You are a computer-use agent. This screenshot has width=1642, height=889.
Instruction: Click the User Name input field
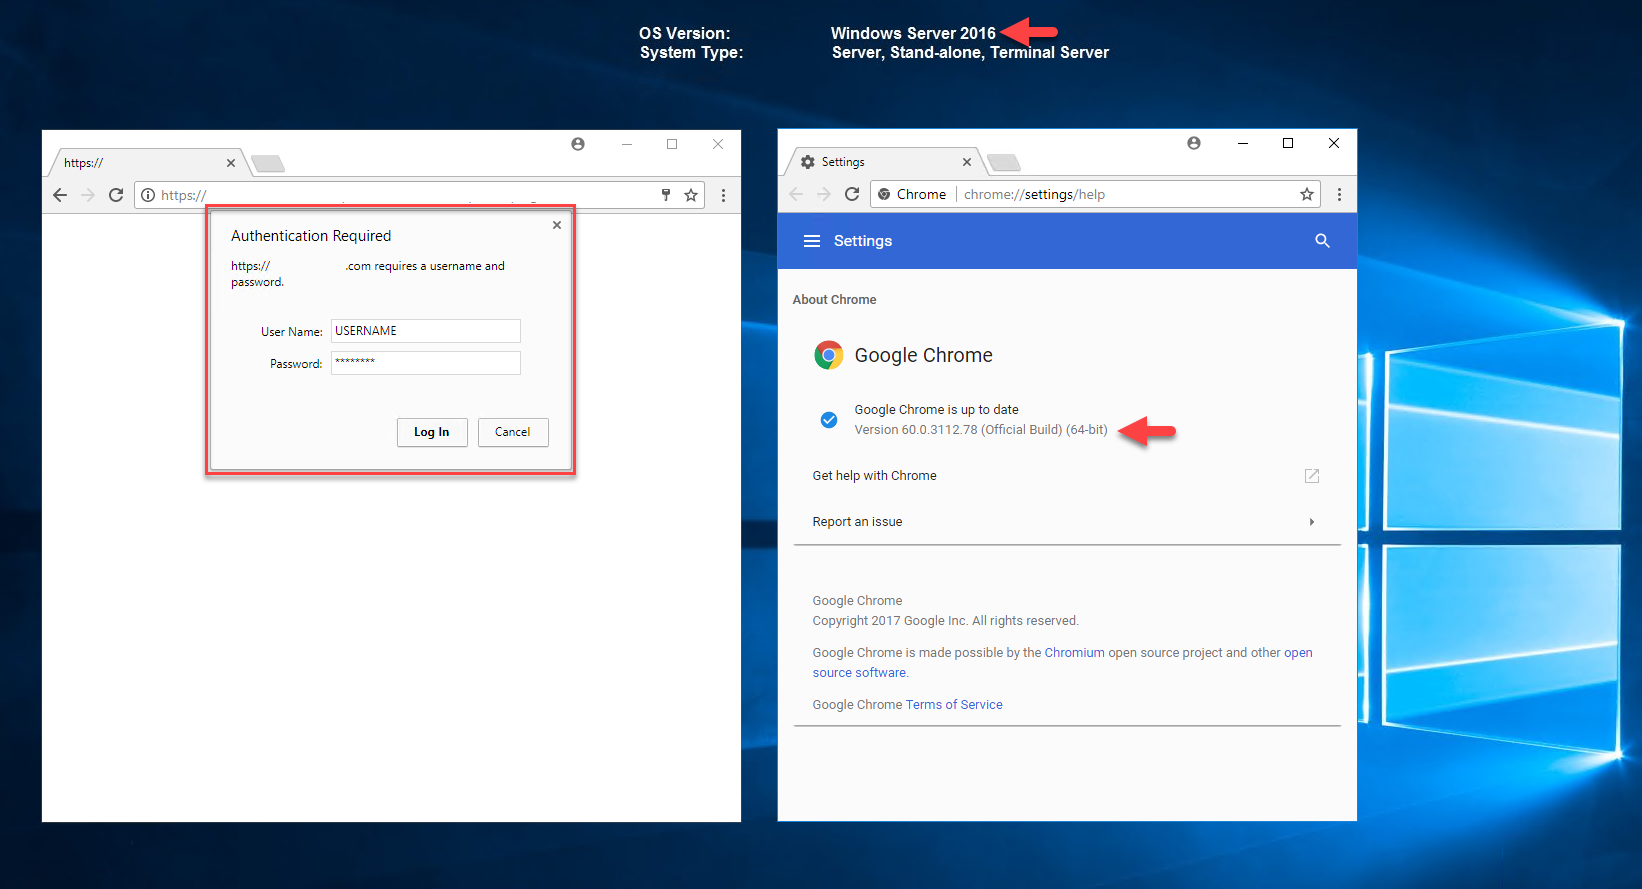[x=426, y=331]
